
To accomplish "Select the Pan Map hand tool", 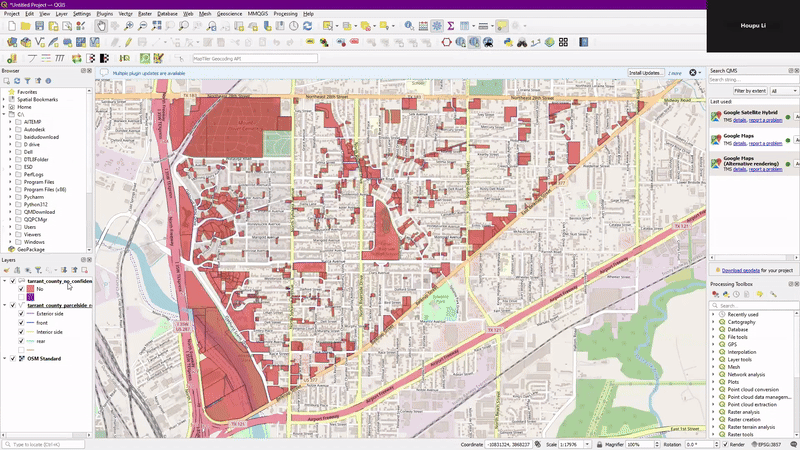I will click(102, 26).
